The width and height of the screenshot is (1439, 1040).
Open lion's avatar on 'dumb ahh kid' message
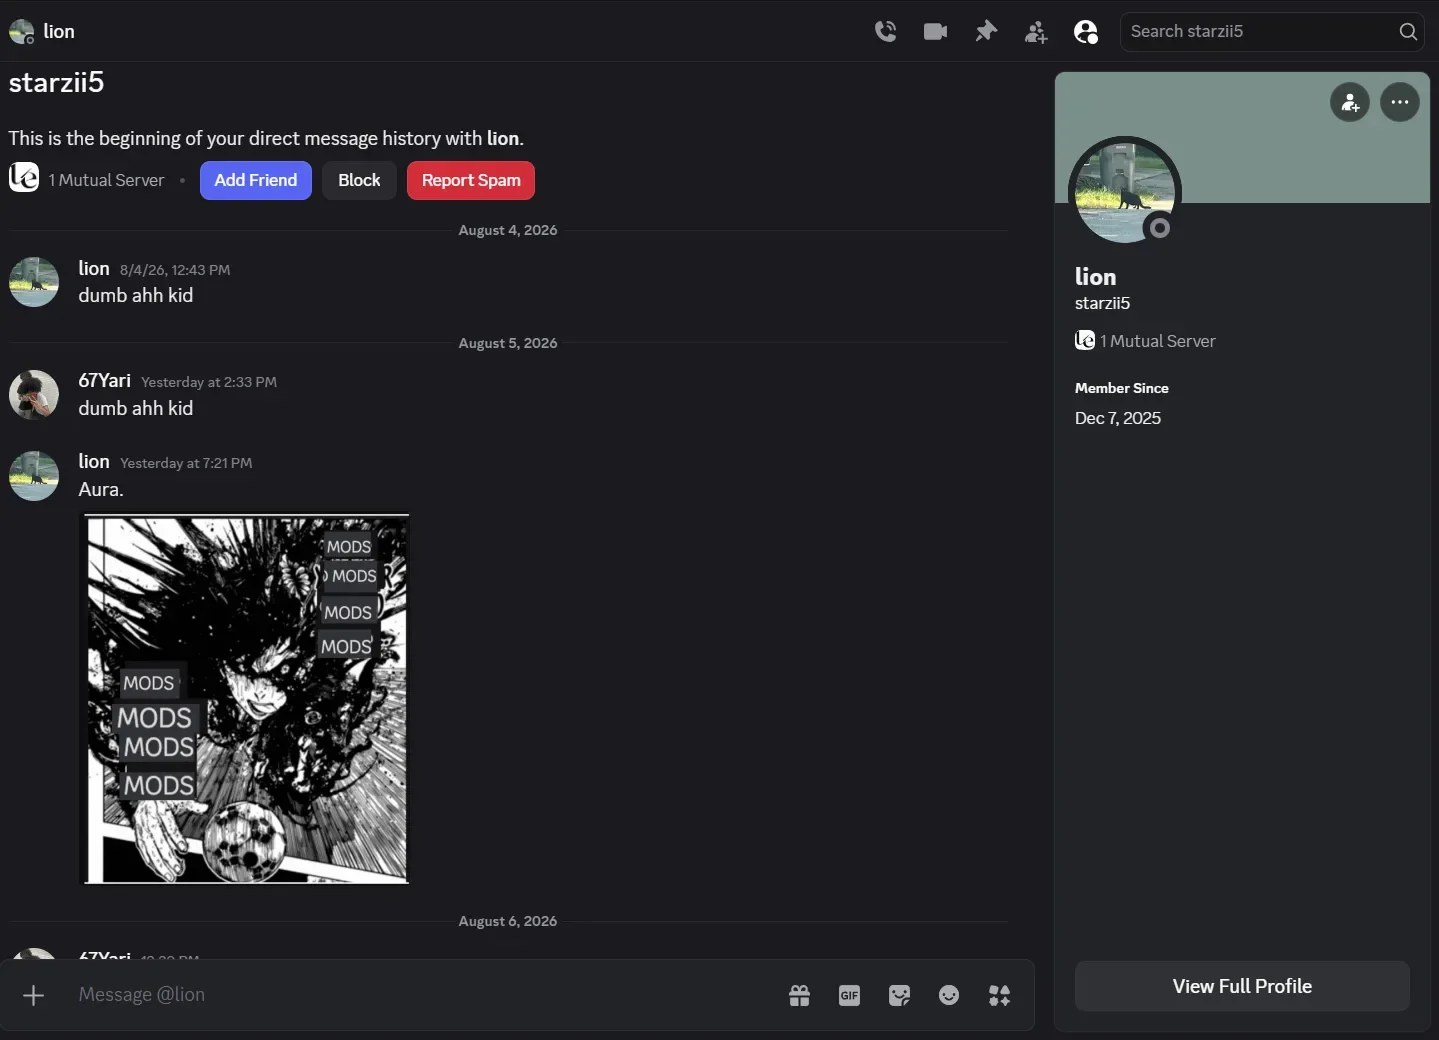click(x=34, y=282)
